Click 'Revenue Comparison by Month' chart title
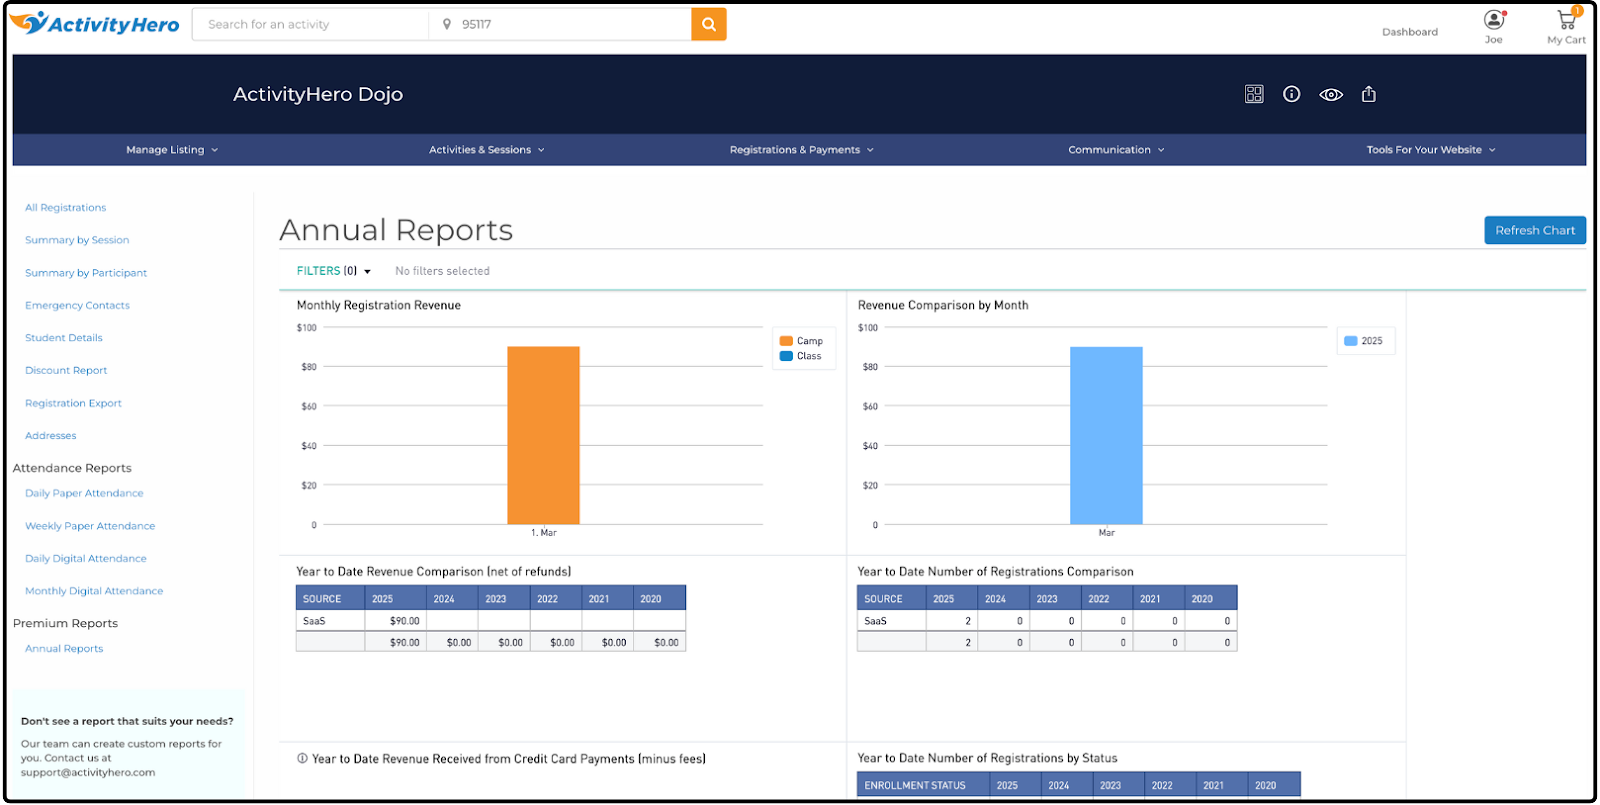1600x805 pixels. click(x=943, y=306)
